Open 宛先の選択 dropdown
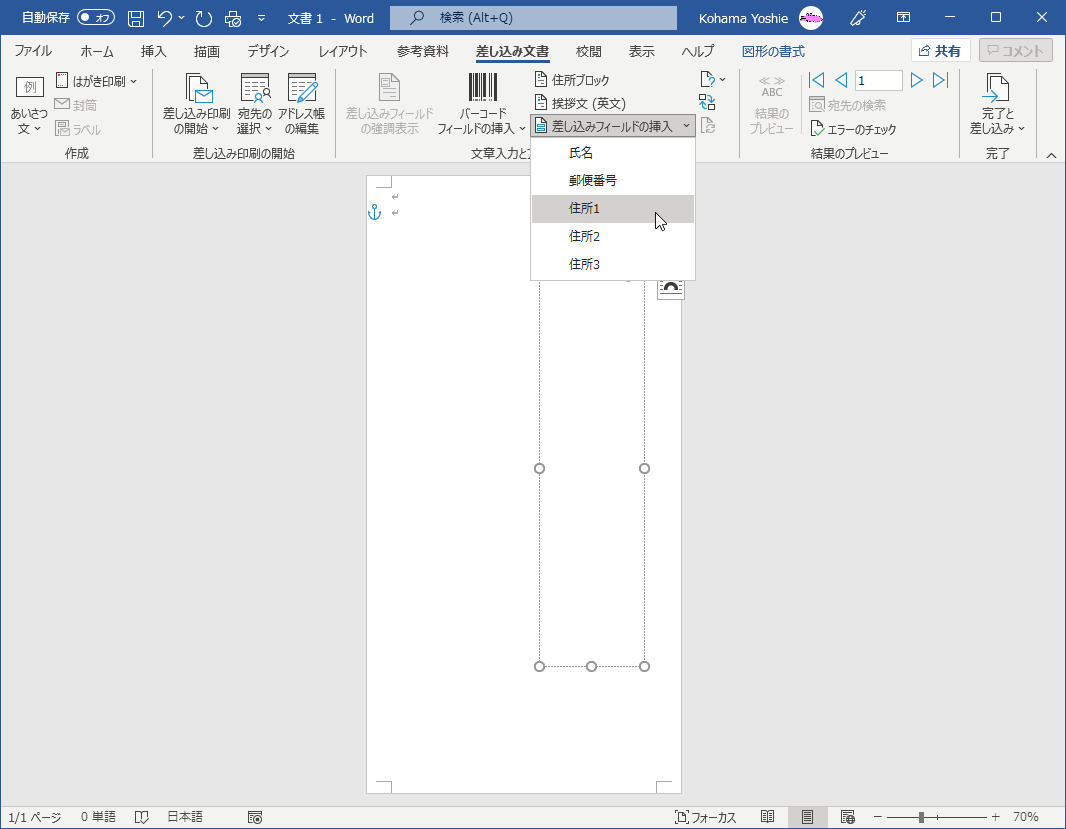Viewport: 1066px width, 829px height. click(x=254, y=104)
